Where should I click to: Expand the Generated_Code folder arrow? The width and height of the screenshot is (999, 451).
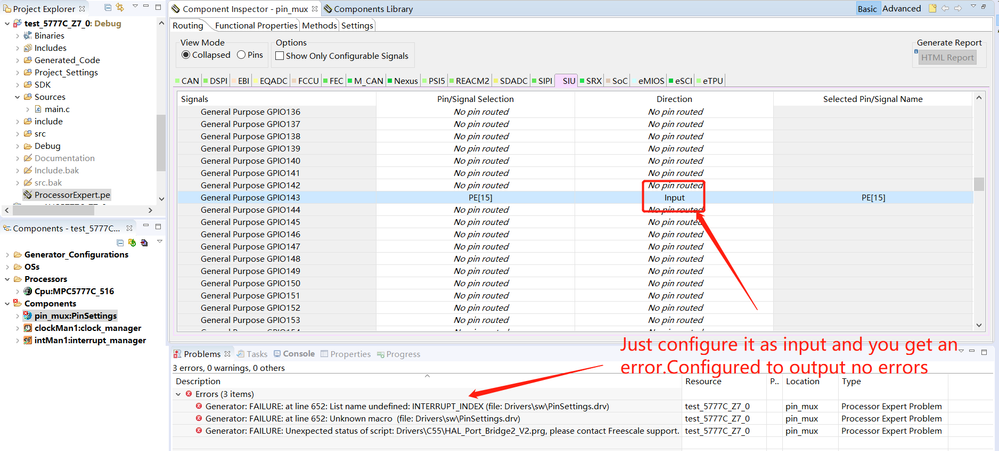(18, 60)
